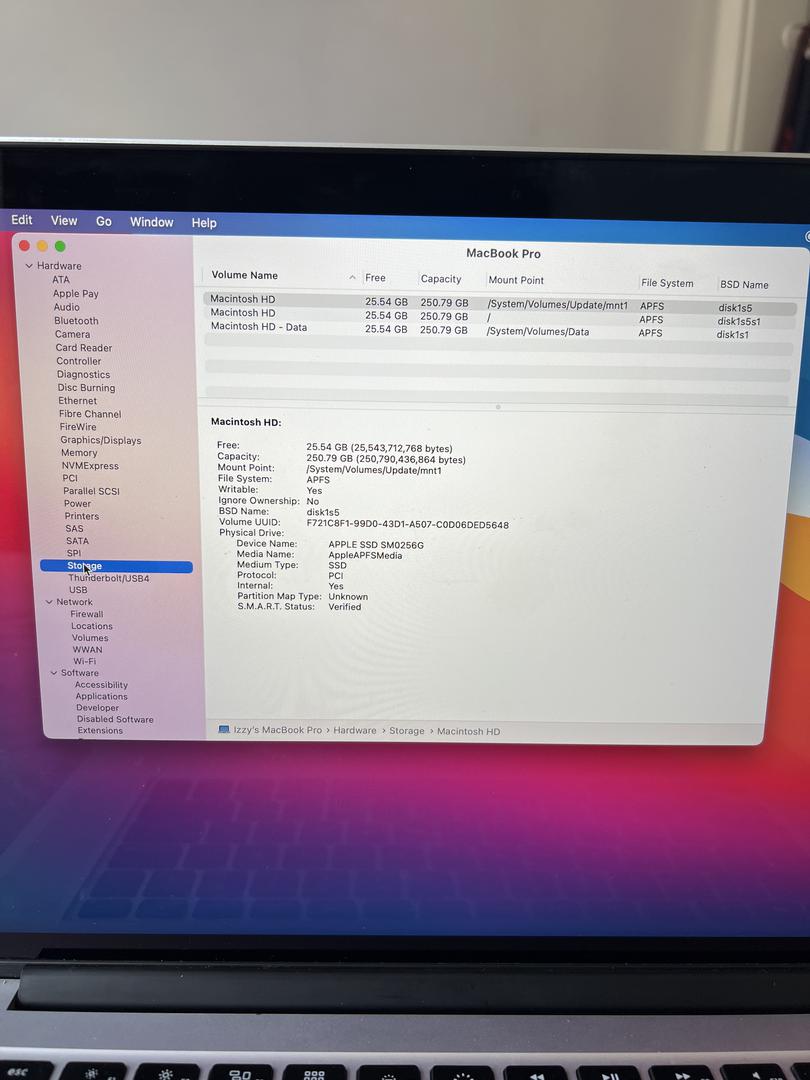Open the Window menu
This screenshot has height=1080, width=810.
pyautogui.click(x=152, y=222)
